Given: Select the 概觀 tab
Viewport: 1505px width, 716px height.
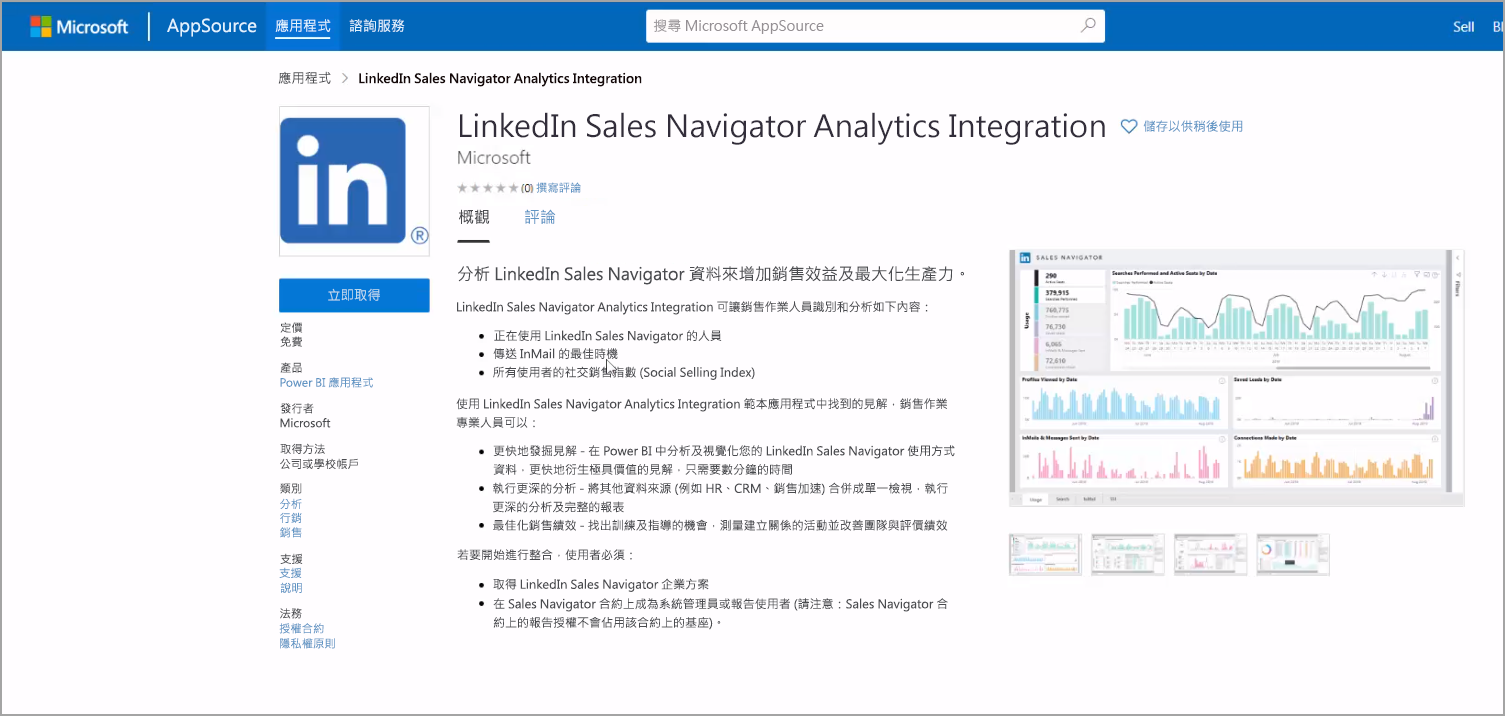Looking at the screenshot, I should tap(474, 217).
